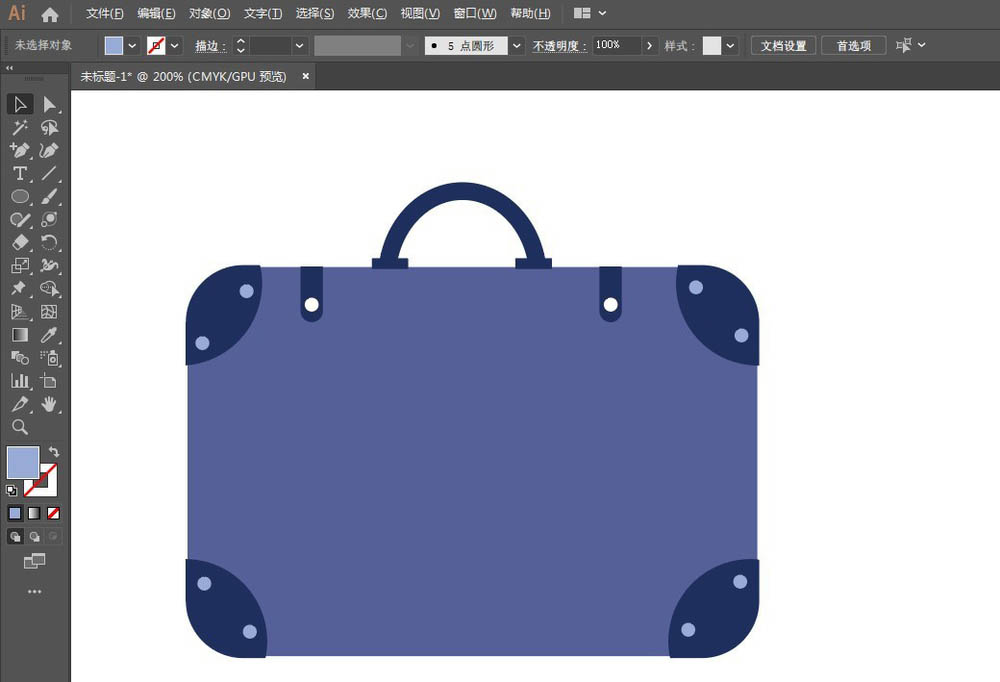The height and width of the screenshot is (682, 1000).
Task: Open Edit Toolbar three-dots button
Action: point(34,592)
